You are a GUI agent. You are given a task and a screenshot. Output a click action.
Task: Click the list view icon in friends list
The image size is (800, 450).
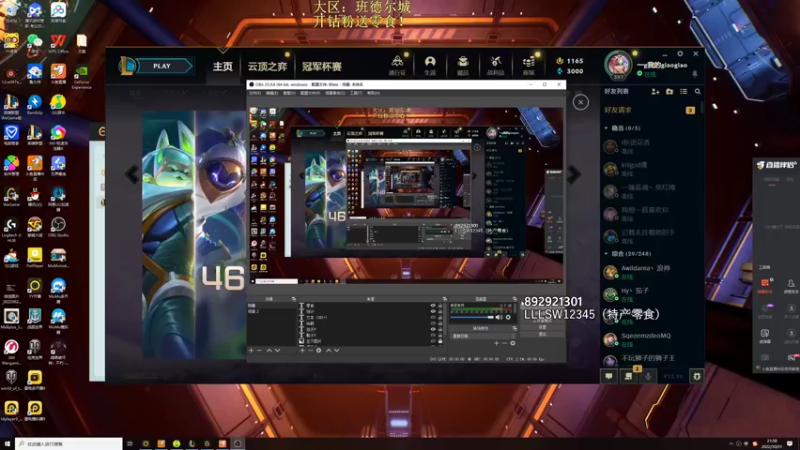point(684,92)
